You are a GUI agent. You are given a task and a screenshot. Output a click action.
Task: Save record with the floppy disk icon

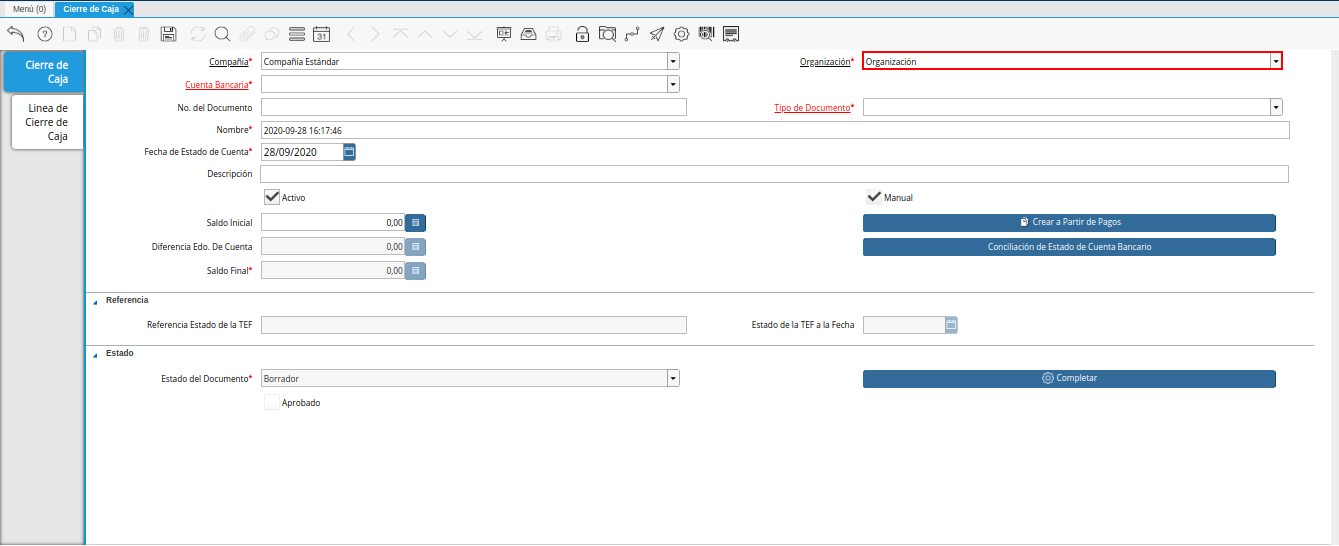169,34
